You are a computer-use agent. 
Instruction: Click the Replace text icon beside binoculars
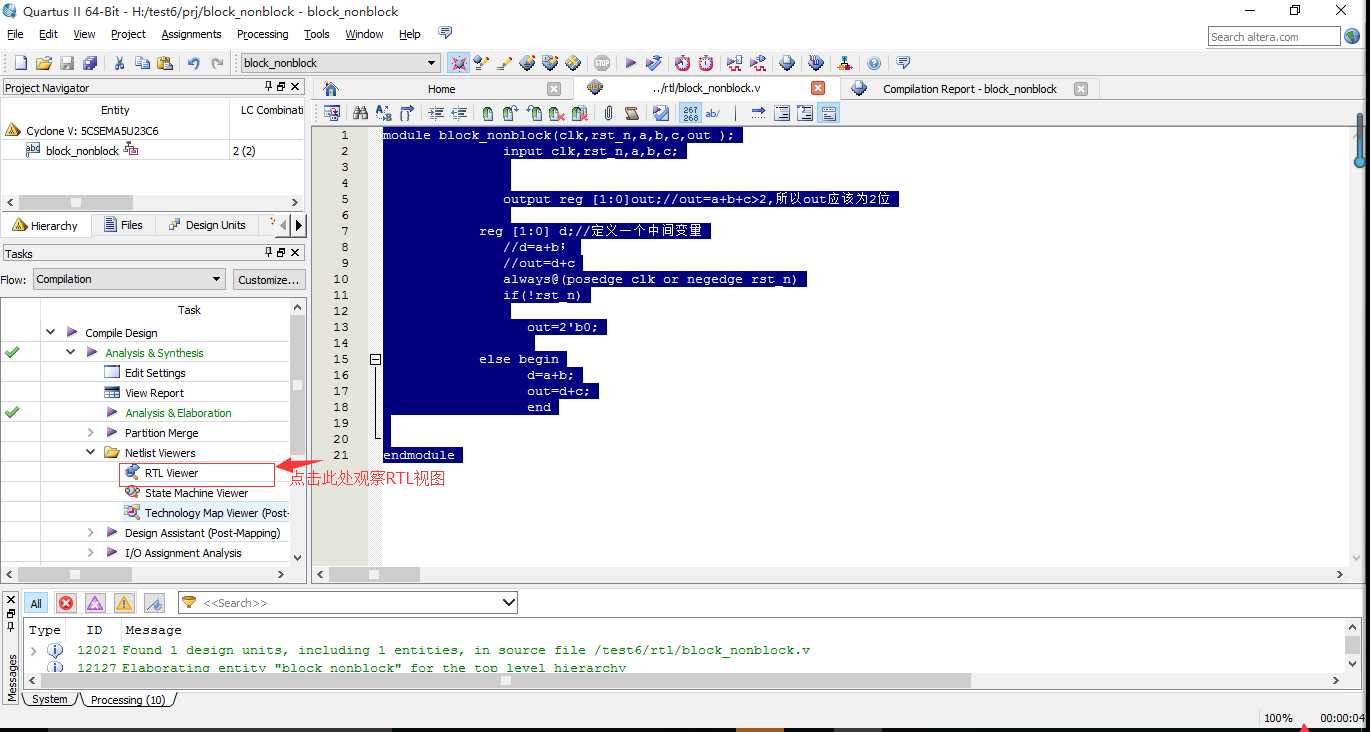(383, 113)
